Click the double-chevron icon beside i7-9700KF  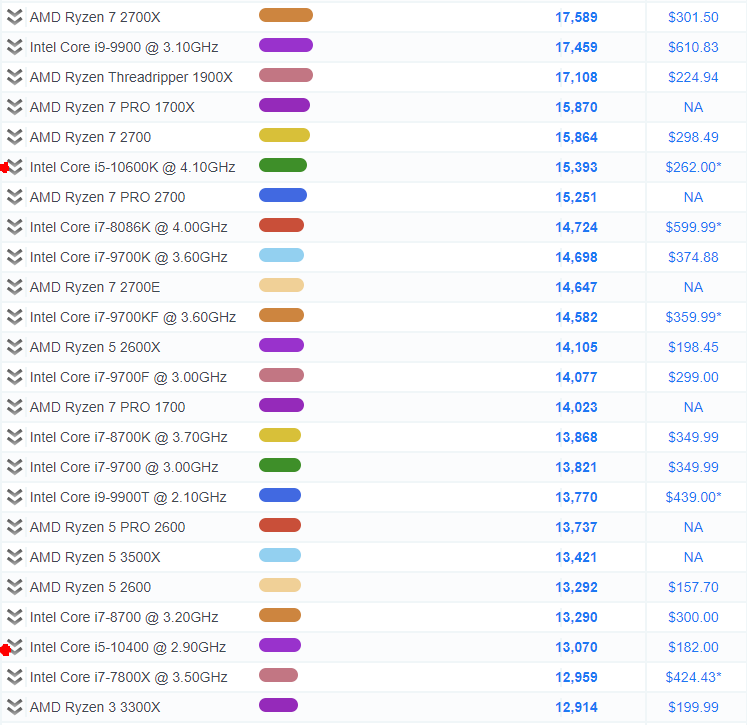tap(15, 317)
